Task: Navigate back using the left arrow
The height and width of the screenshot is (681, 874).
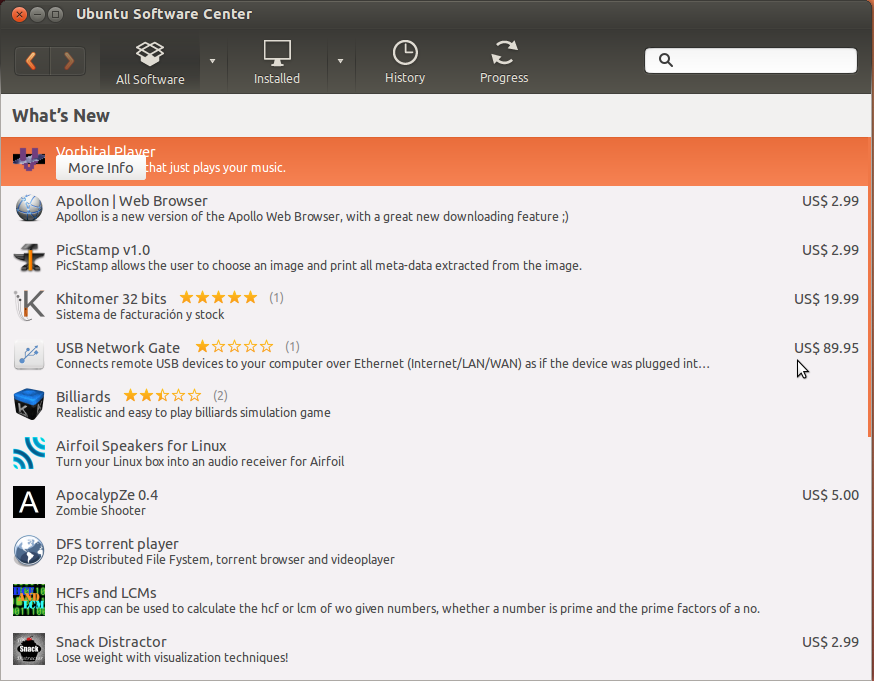Action: coord(31,60)
